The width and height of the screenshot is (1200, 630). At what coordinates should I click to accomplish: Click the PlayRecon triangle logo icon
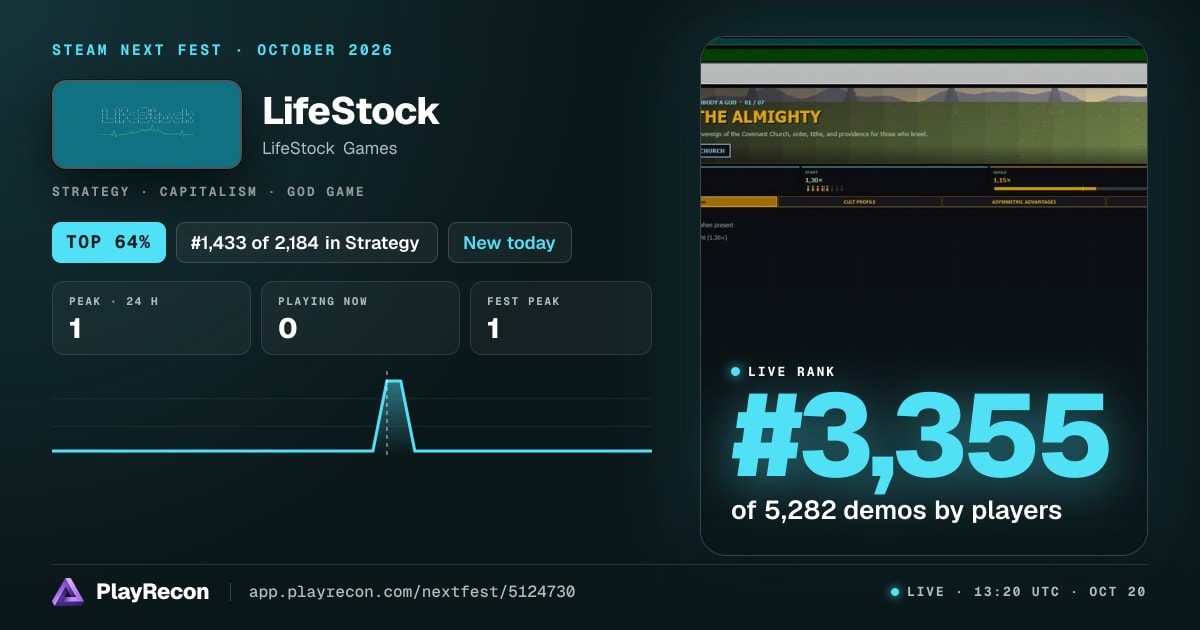pyautogui.click(x=68, y=592)
